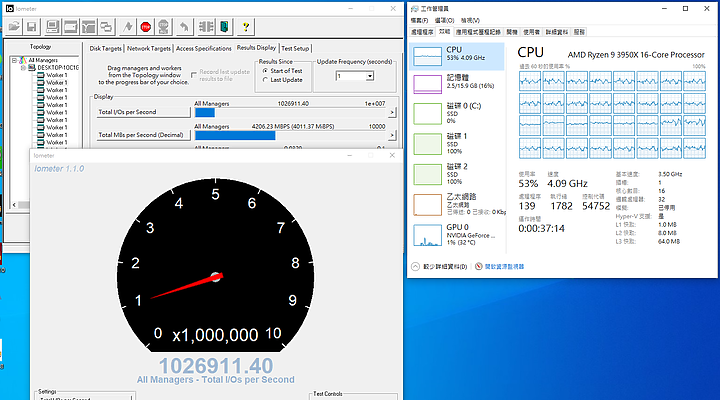Open the Disk Targets tab

click(x=106, y=48)
